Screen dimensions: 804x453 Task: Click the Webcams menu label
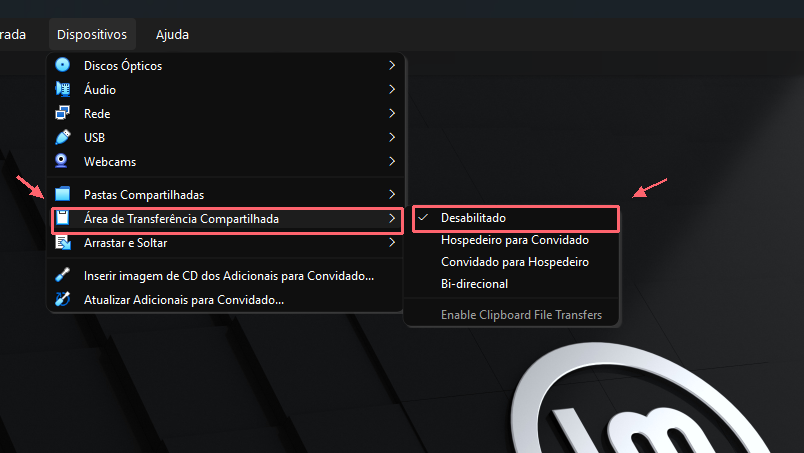(110, 162)
